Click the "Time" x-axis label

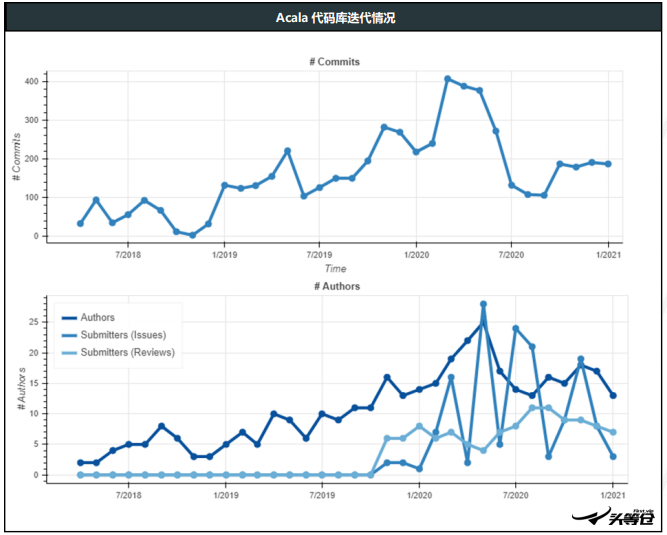(x=335, y=269)
